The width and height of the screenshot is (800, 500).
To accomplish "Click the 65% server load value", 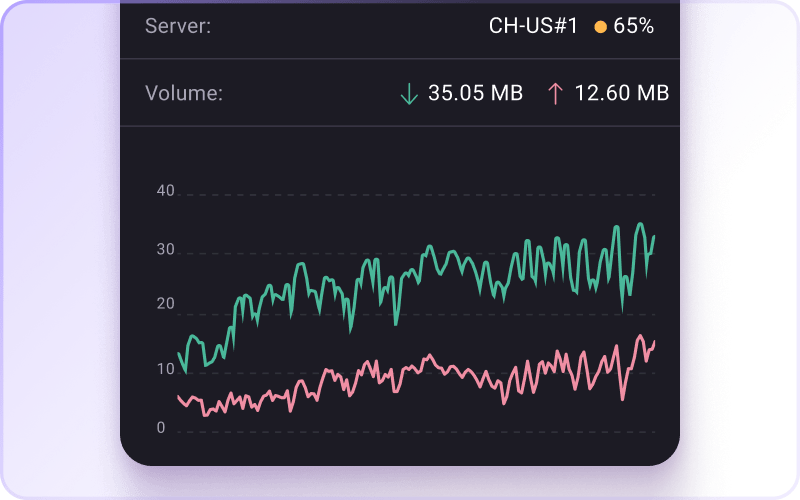I will [x=634, y=26].
